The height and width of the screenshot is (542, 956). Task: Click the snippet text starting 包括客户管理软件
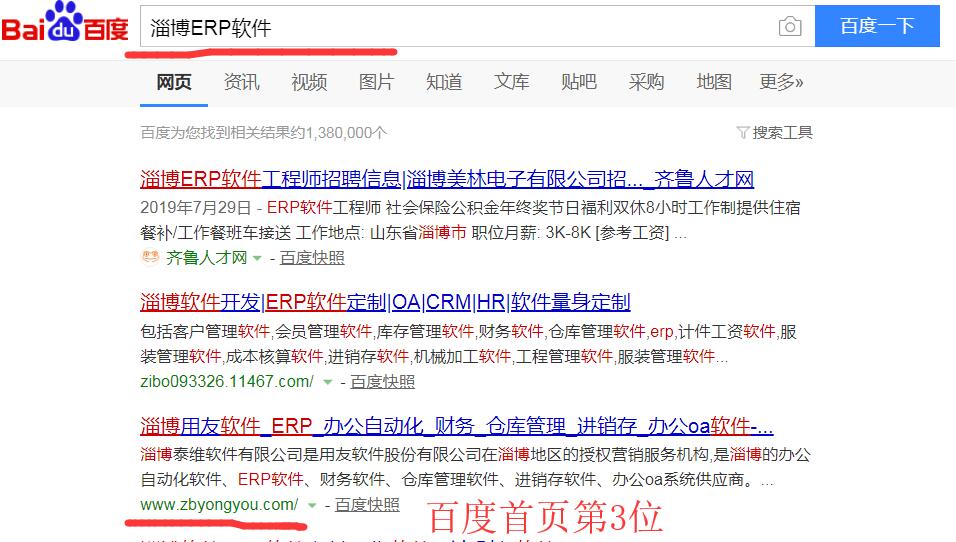click(x=468, y=344)
